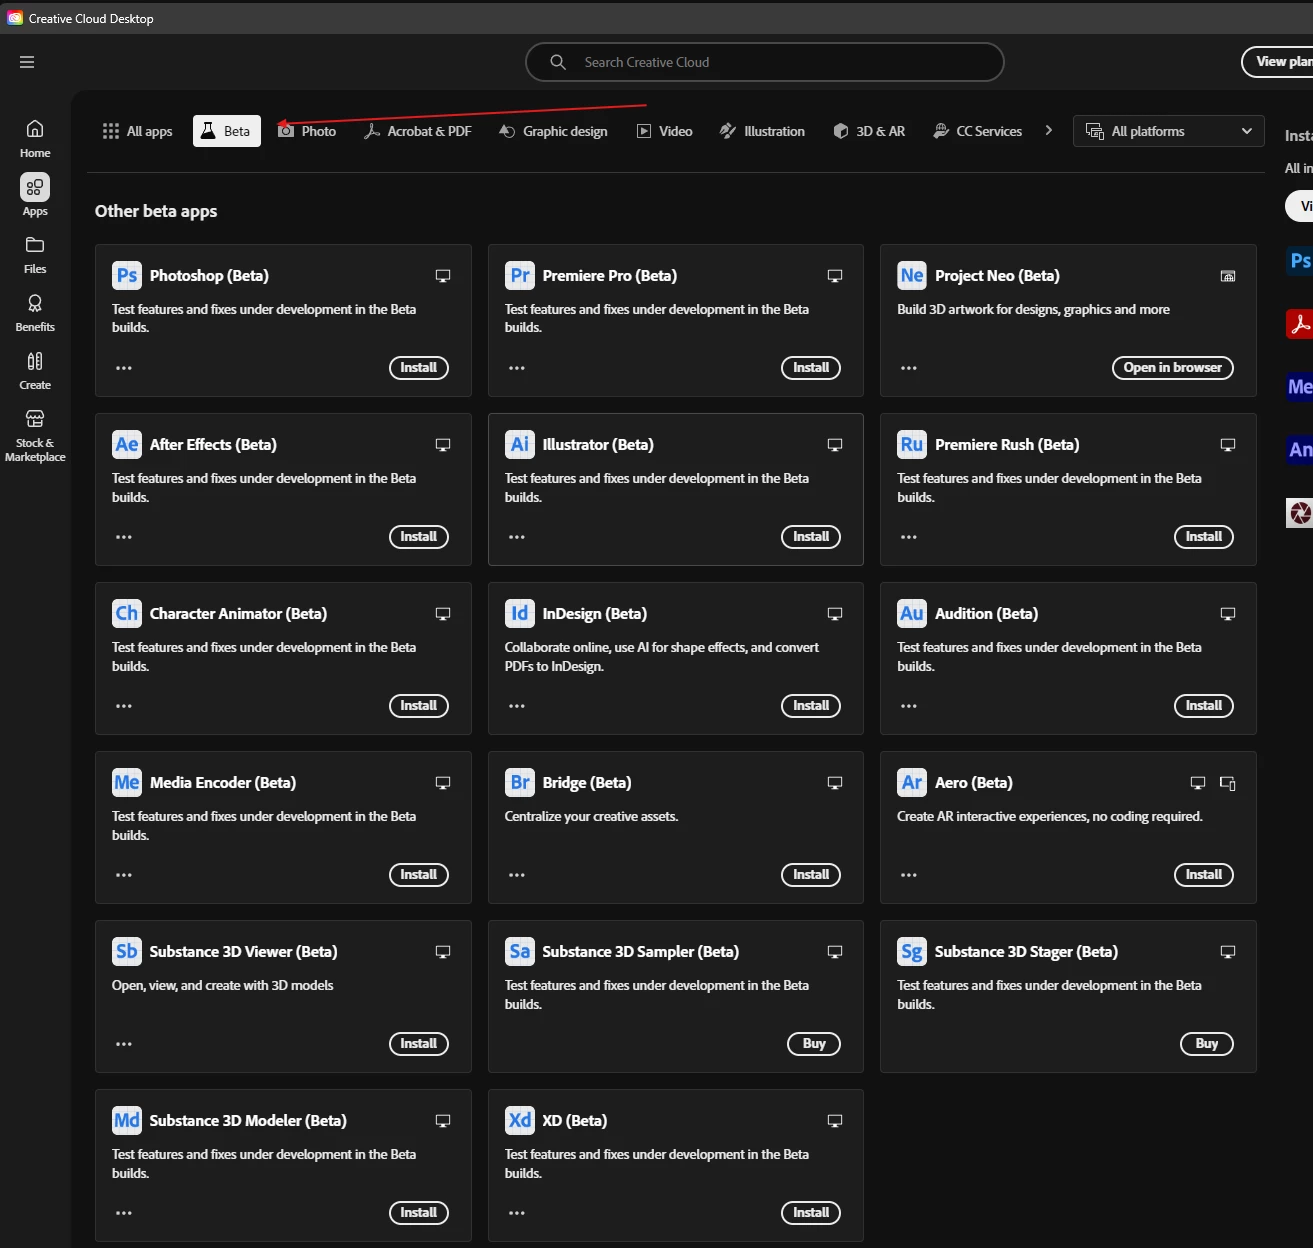The image size is (1313, 1248).
Task: Open the All platforms dropdown
Action: click(1168, 131)
